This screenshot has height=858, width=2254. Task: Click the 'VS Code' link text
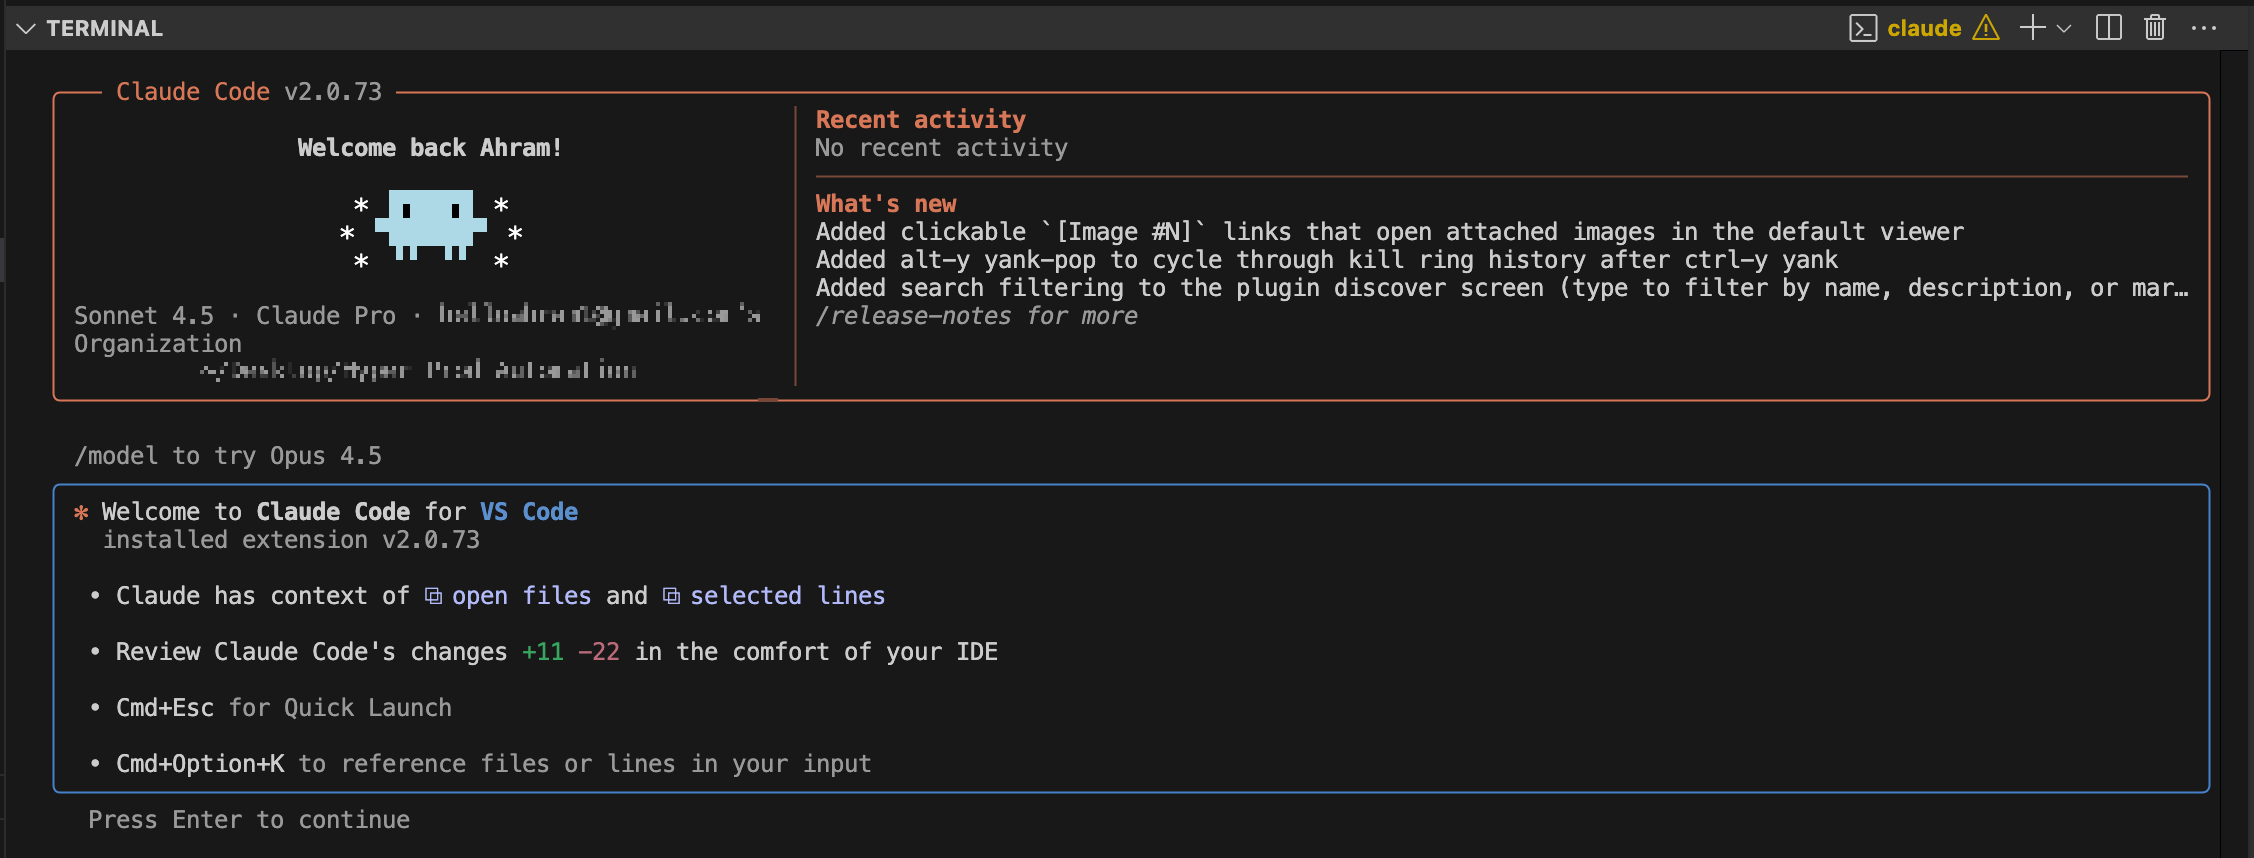point(529,512)
